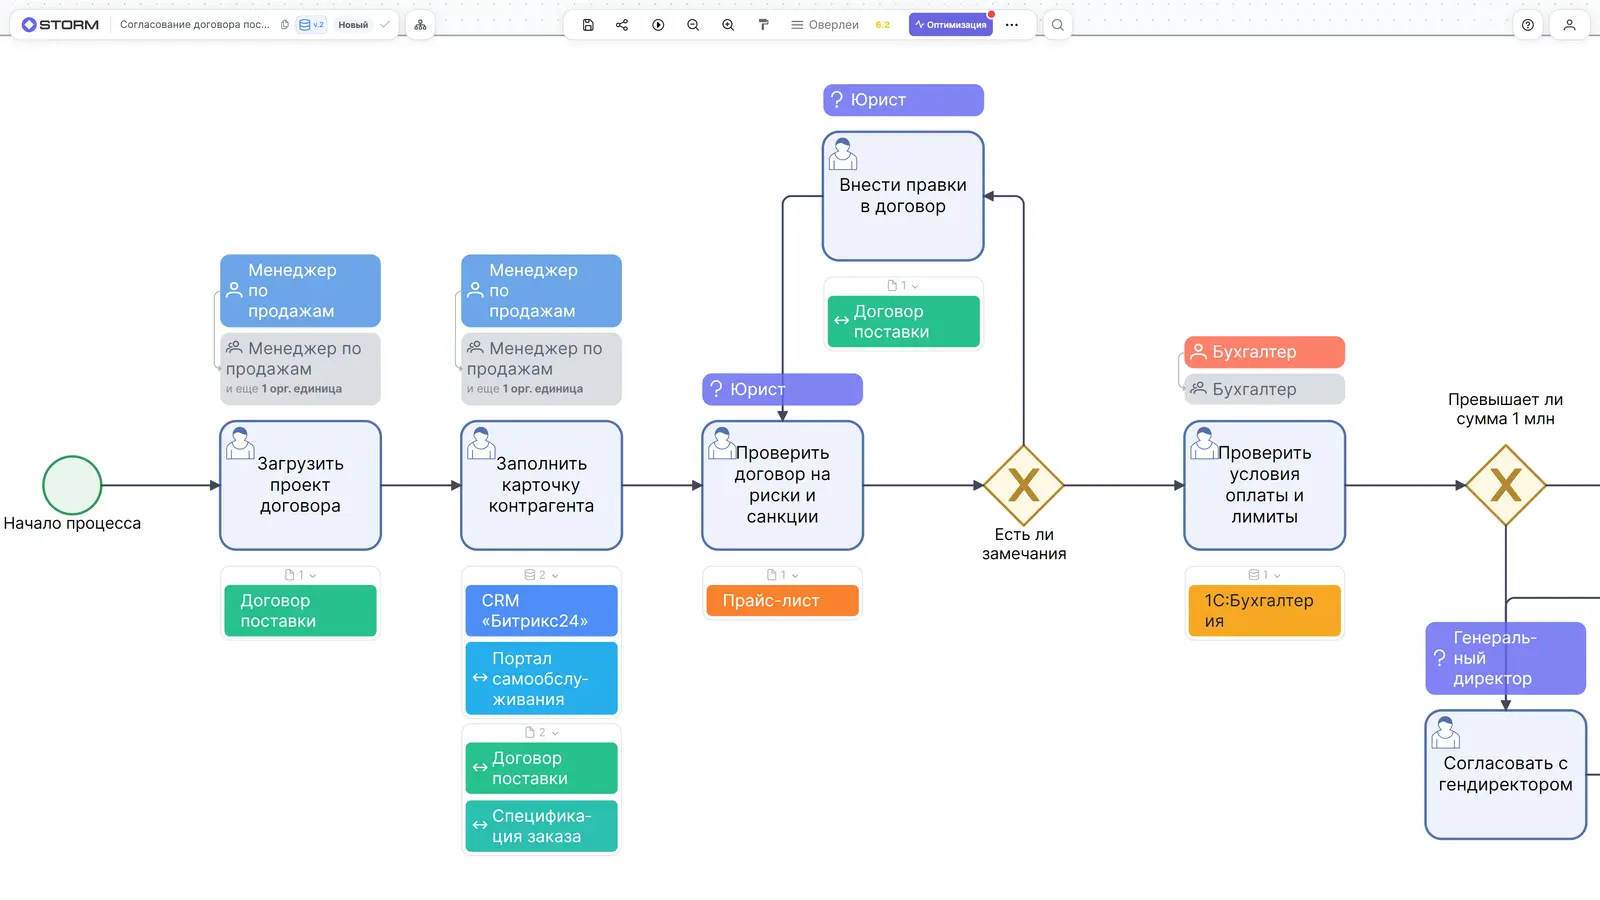The width and height of the screenshot is (1600, 900).
Task: Open the v.2 version selector
Action: (311, 25)
